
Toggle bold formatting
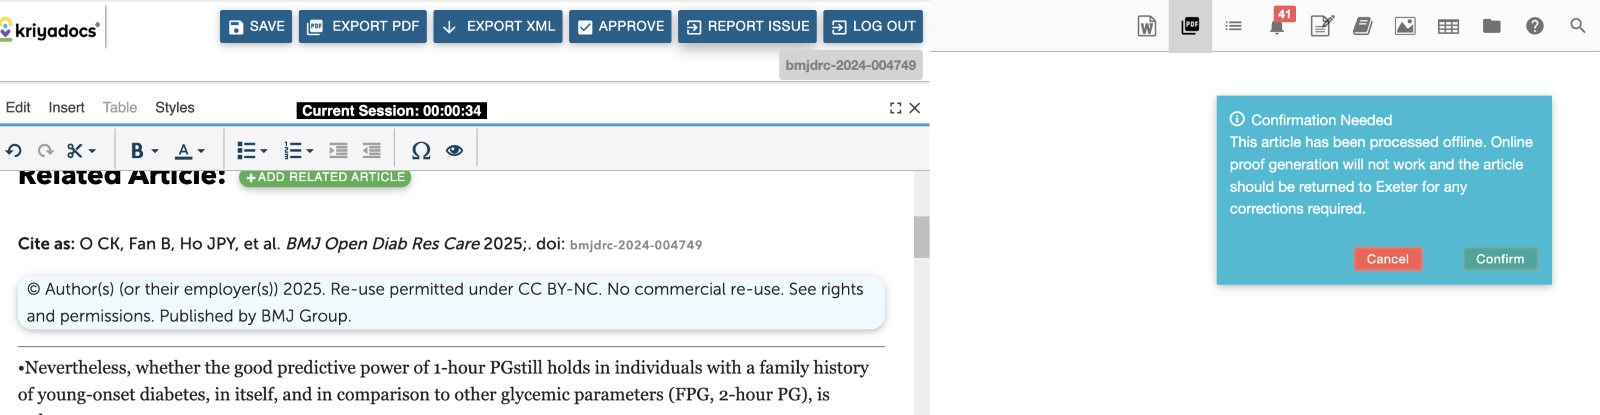137,150
